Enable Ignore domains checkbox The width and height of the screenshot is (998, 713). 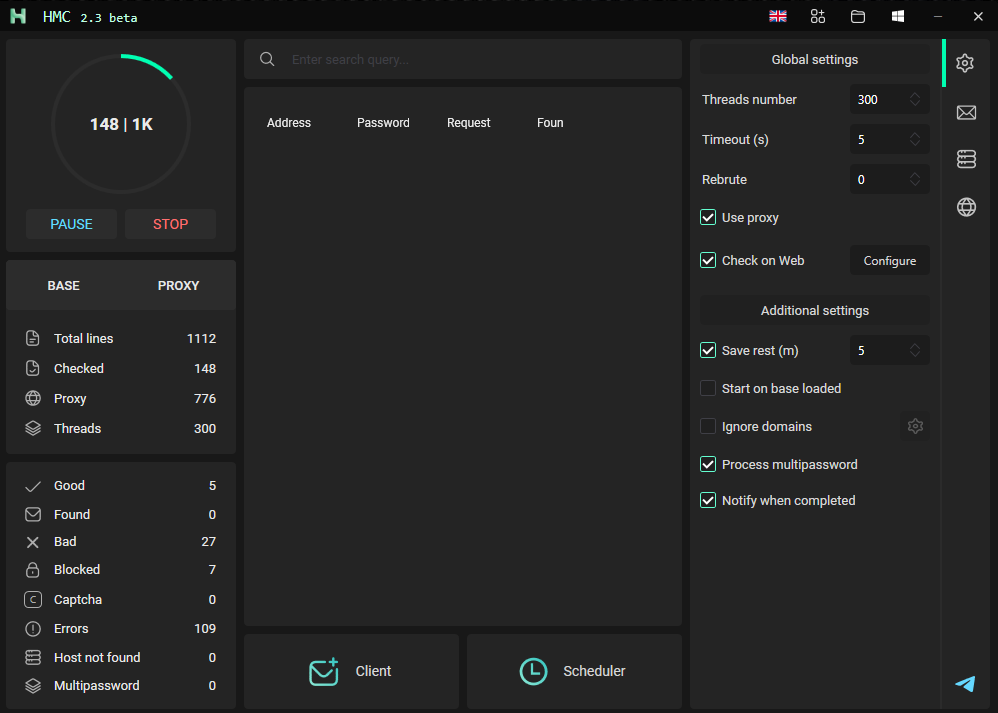(708, 426)
